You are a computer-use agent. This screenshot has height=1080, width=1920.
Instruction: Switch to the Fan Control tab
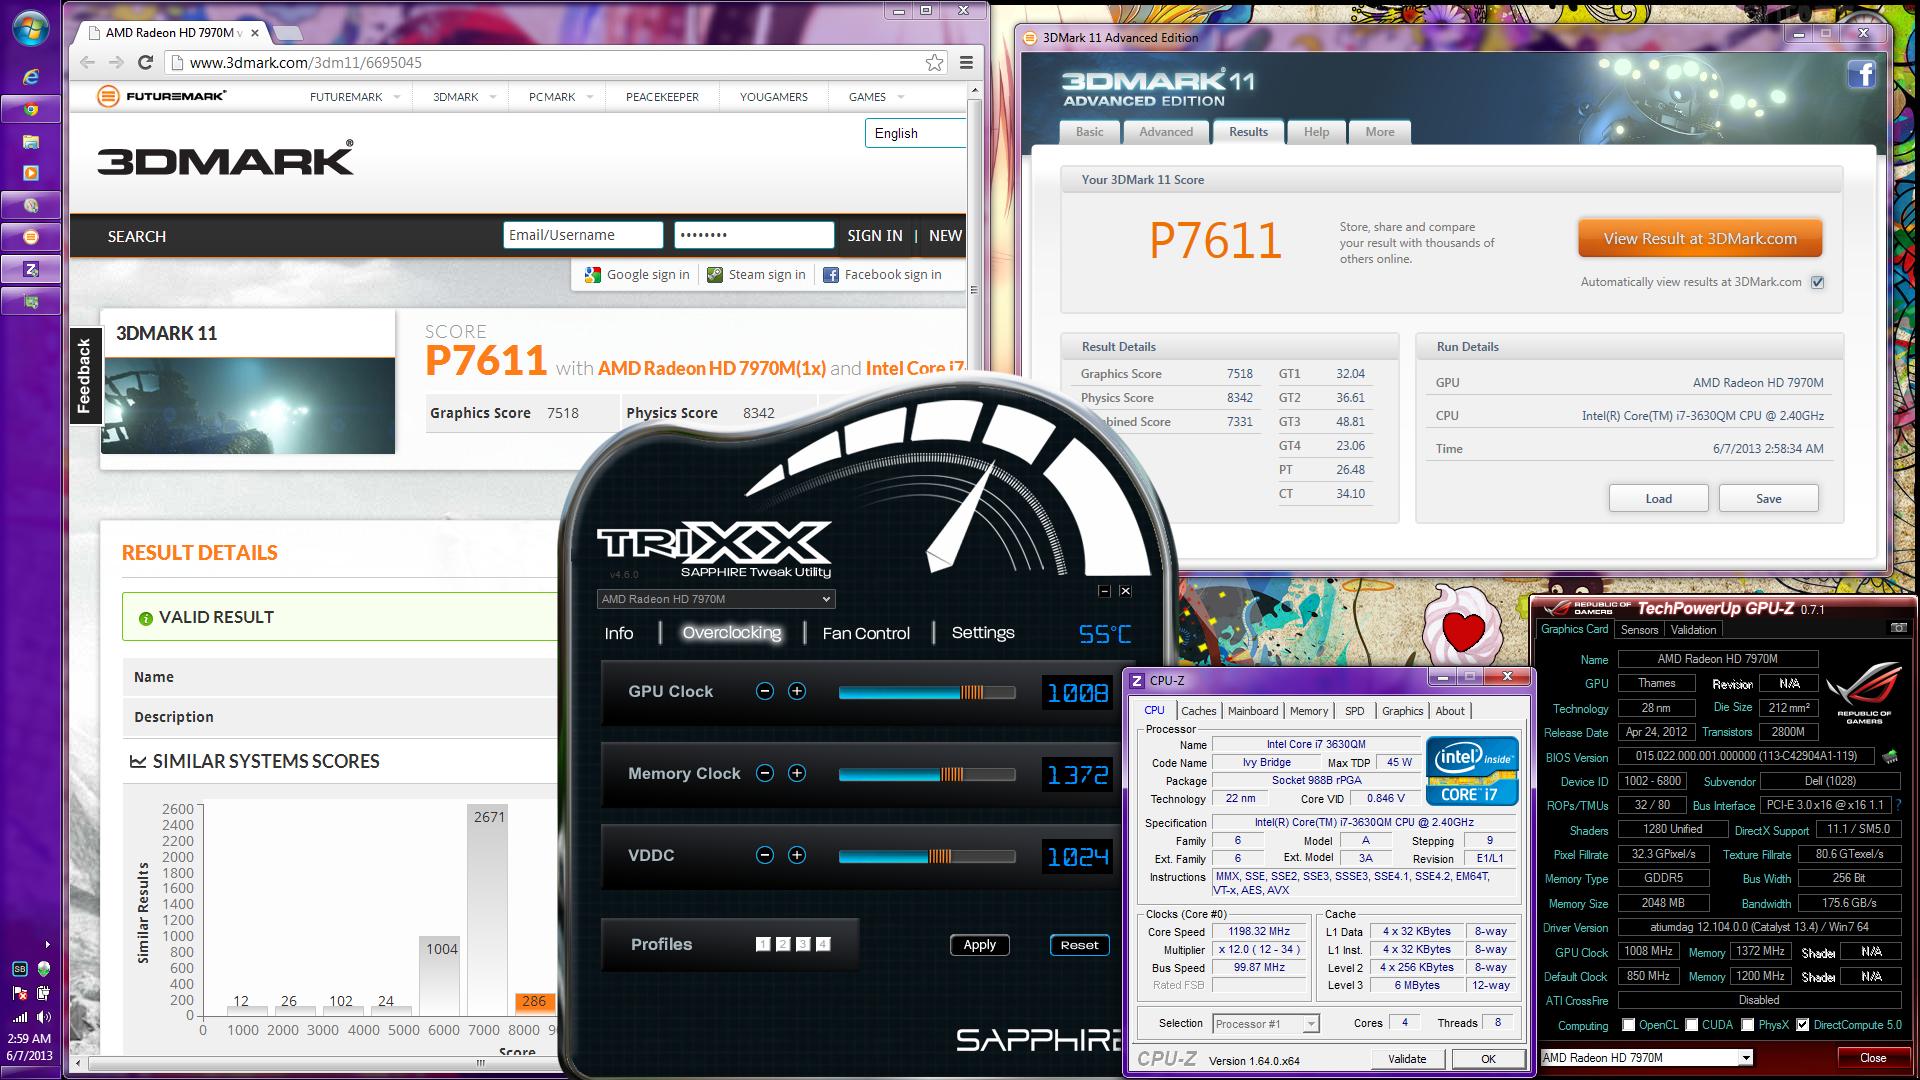(x=866, y=633)
